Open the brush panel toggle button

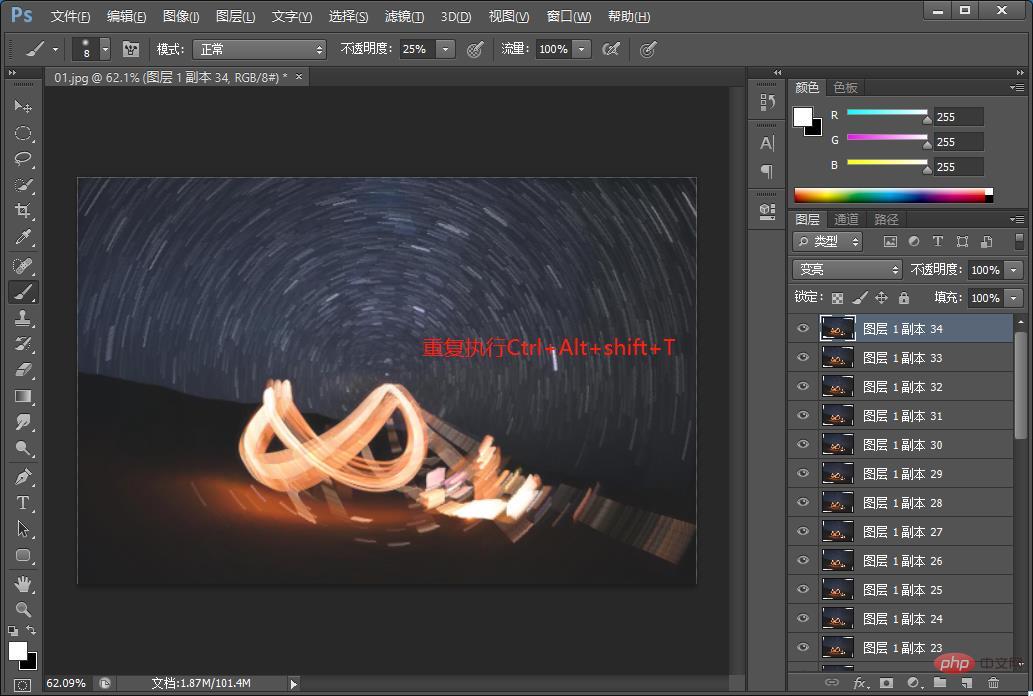(x=130, y=49)
